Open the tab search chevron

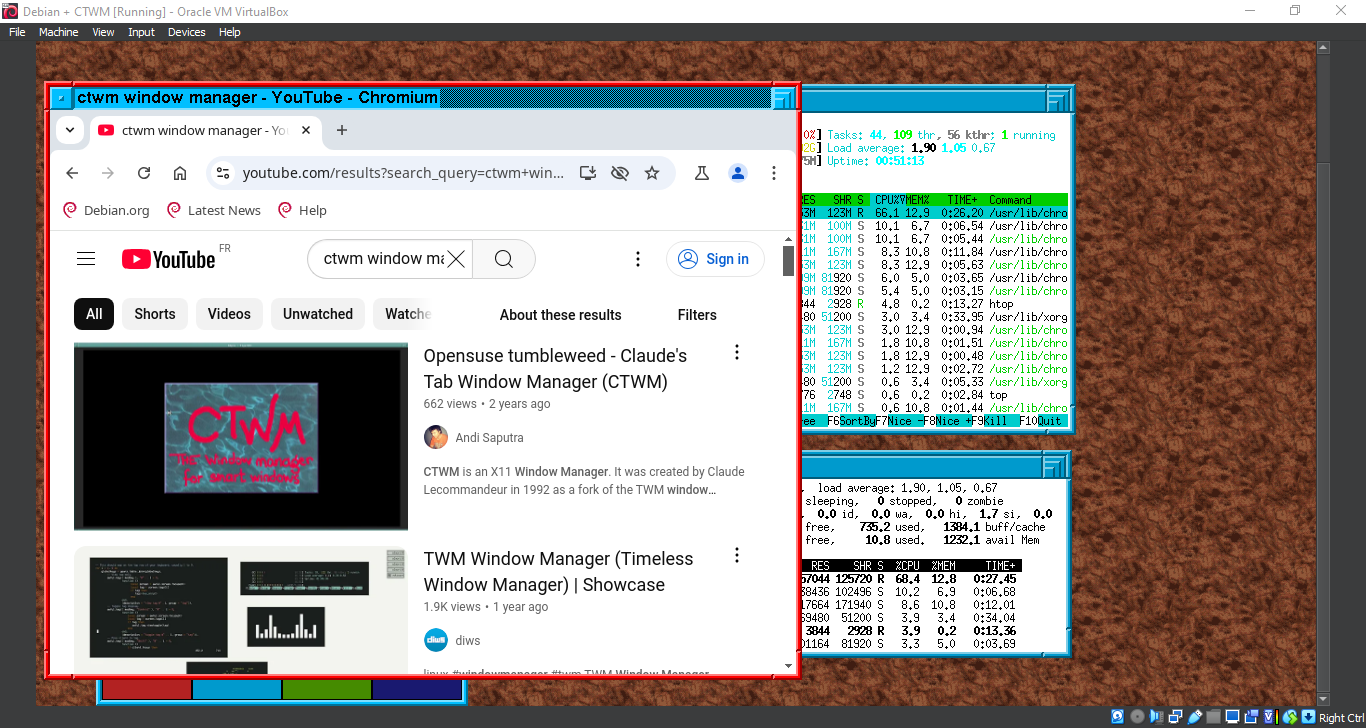pos(70,130)
